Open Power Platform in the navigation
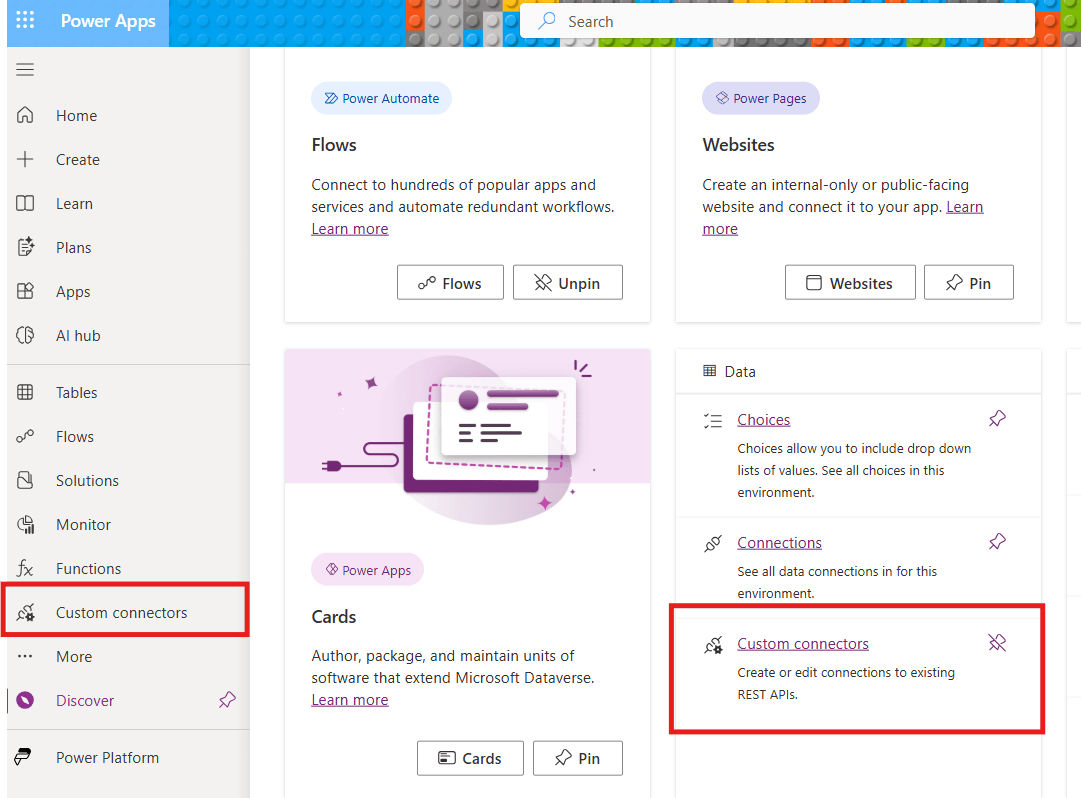Screen dimensions: 1081x798 coord(128,757)
